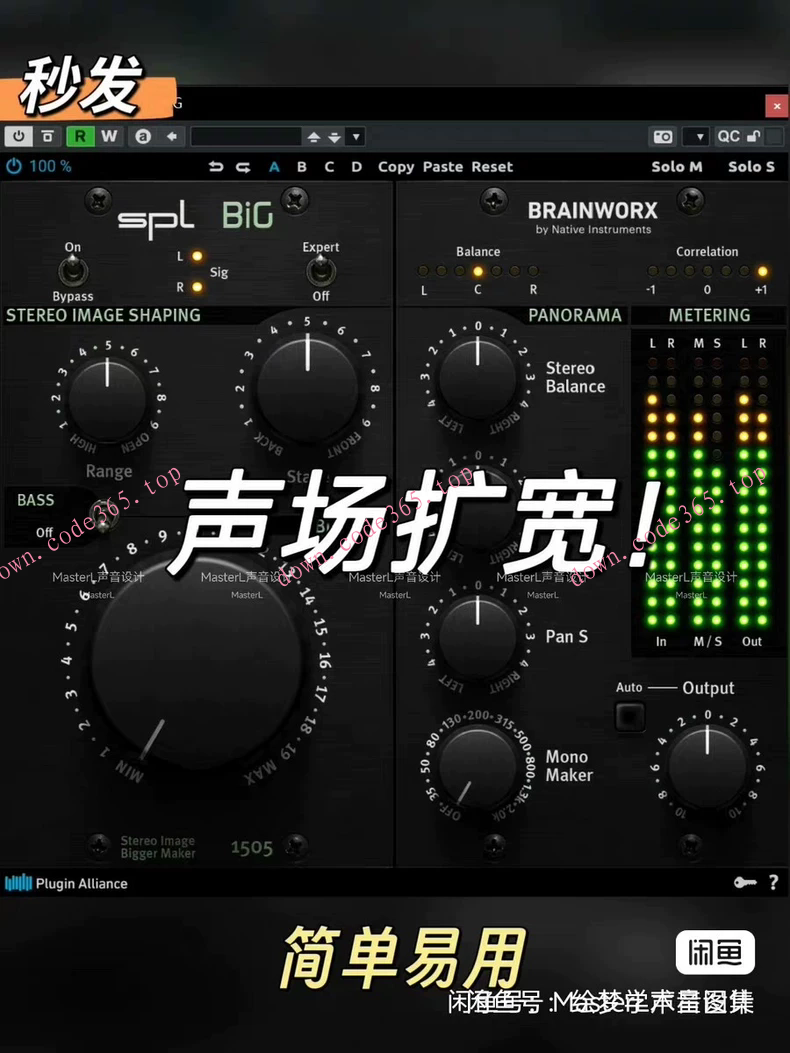Click the circled 'a' automation icon

point(143,136)
